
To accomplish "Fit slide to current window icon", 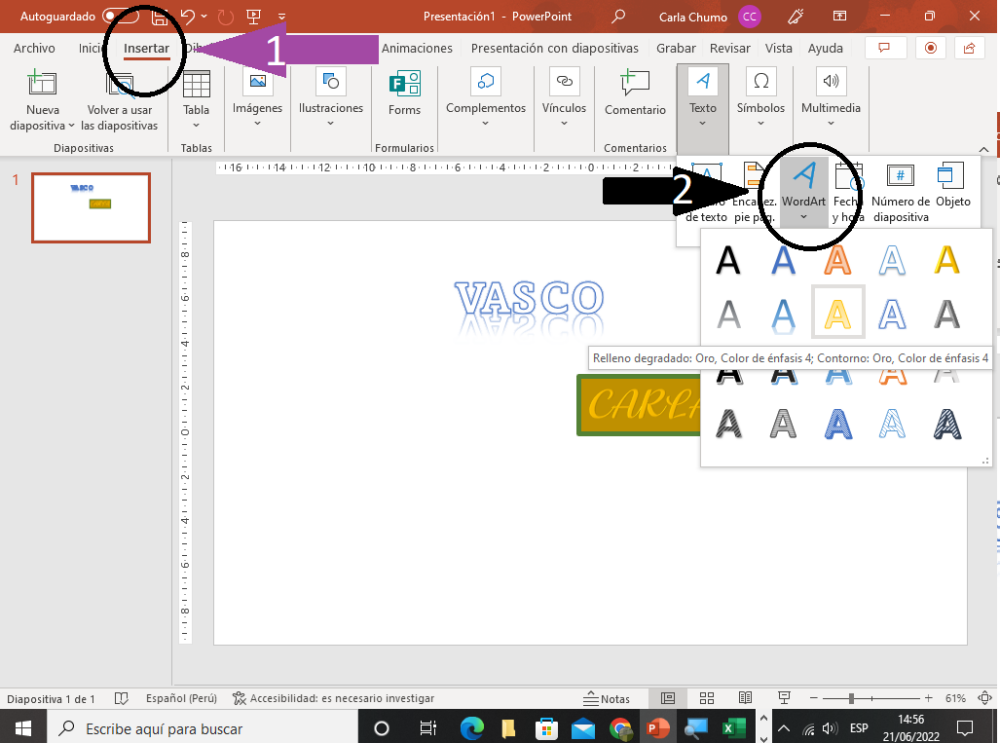I will coord(985,698).
